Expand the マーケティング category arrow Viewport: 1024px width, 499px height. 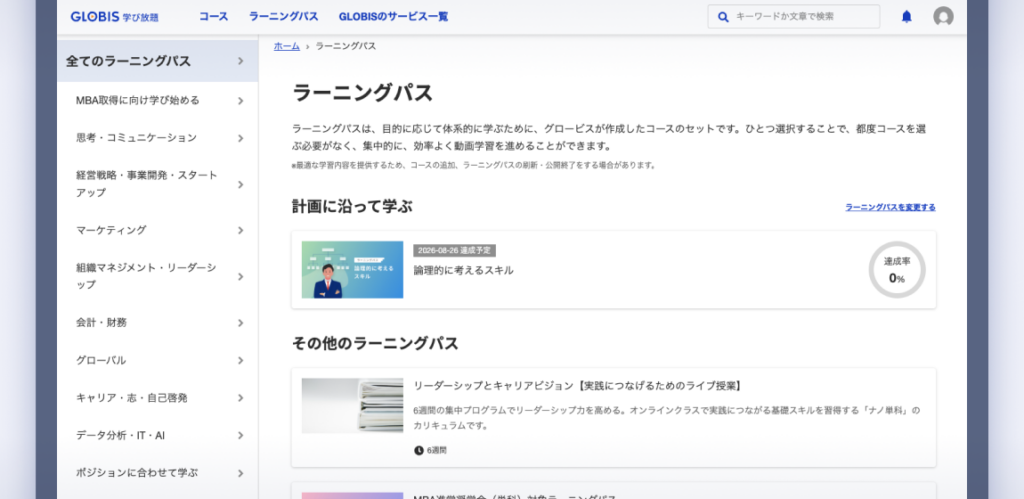(x=241, y=230)
